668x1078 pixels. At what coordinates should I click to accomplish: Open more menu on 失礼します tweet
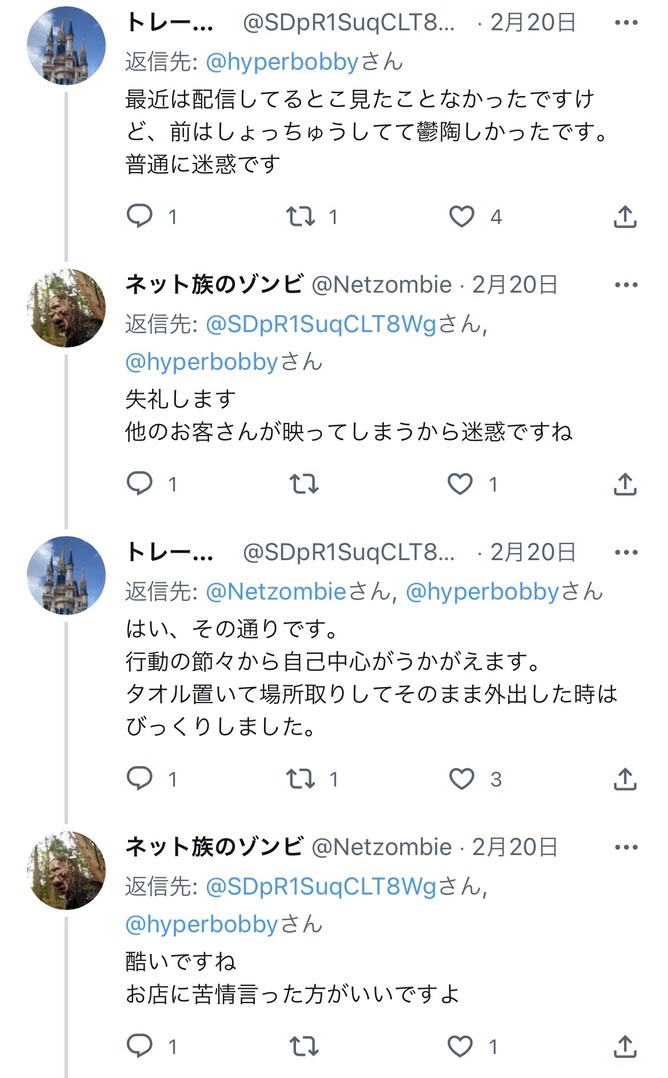coord(626,285)
